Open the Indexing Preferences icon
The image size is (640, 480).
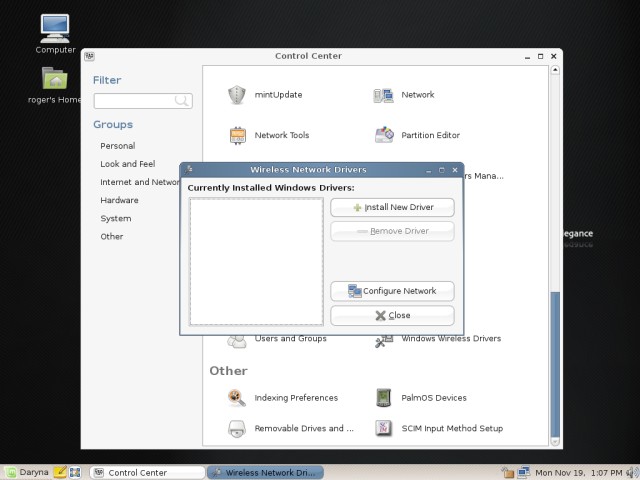(237, 398)
